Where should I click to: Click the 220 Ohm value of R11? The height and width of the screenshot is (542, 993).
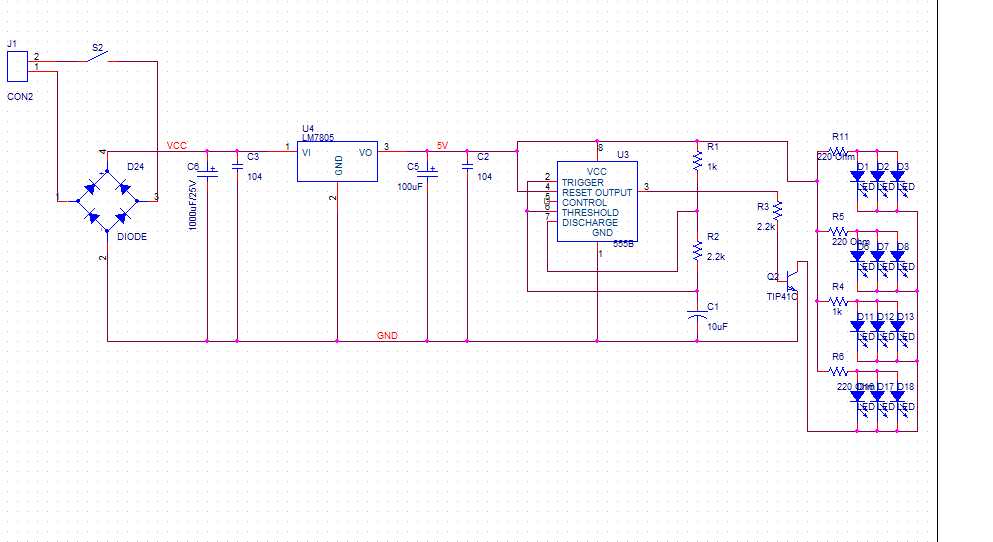(836, 156)
